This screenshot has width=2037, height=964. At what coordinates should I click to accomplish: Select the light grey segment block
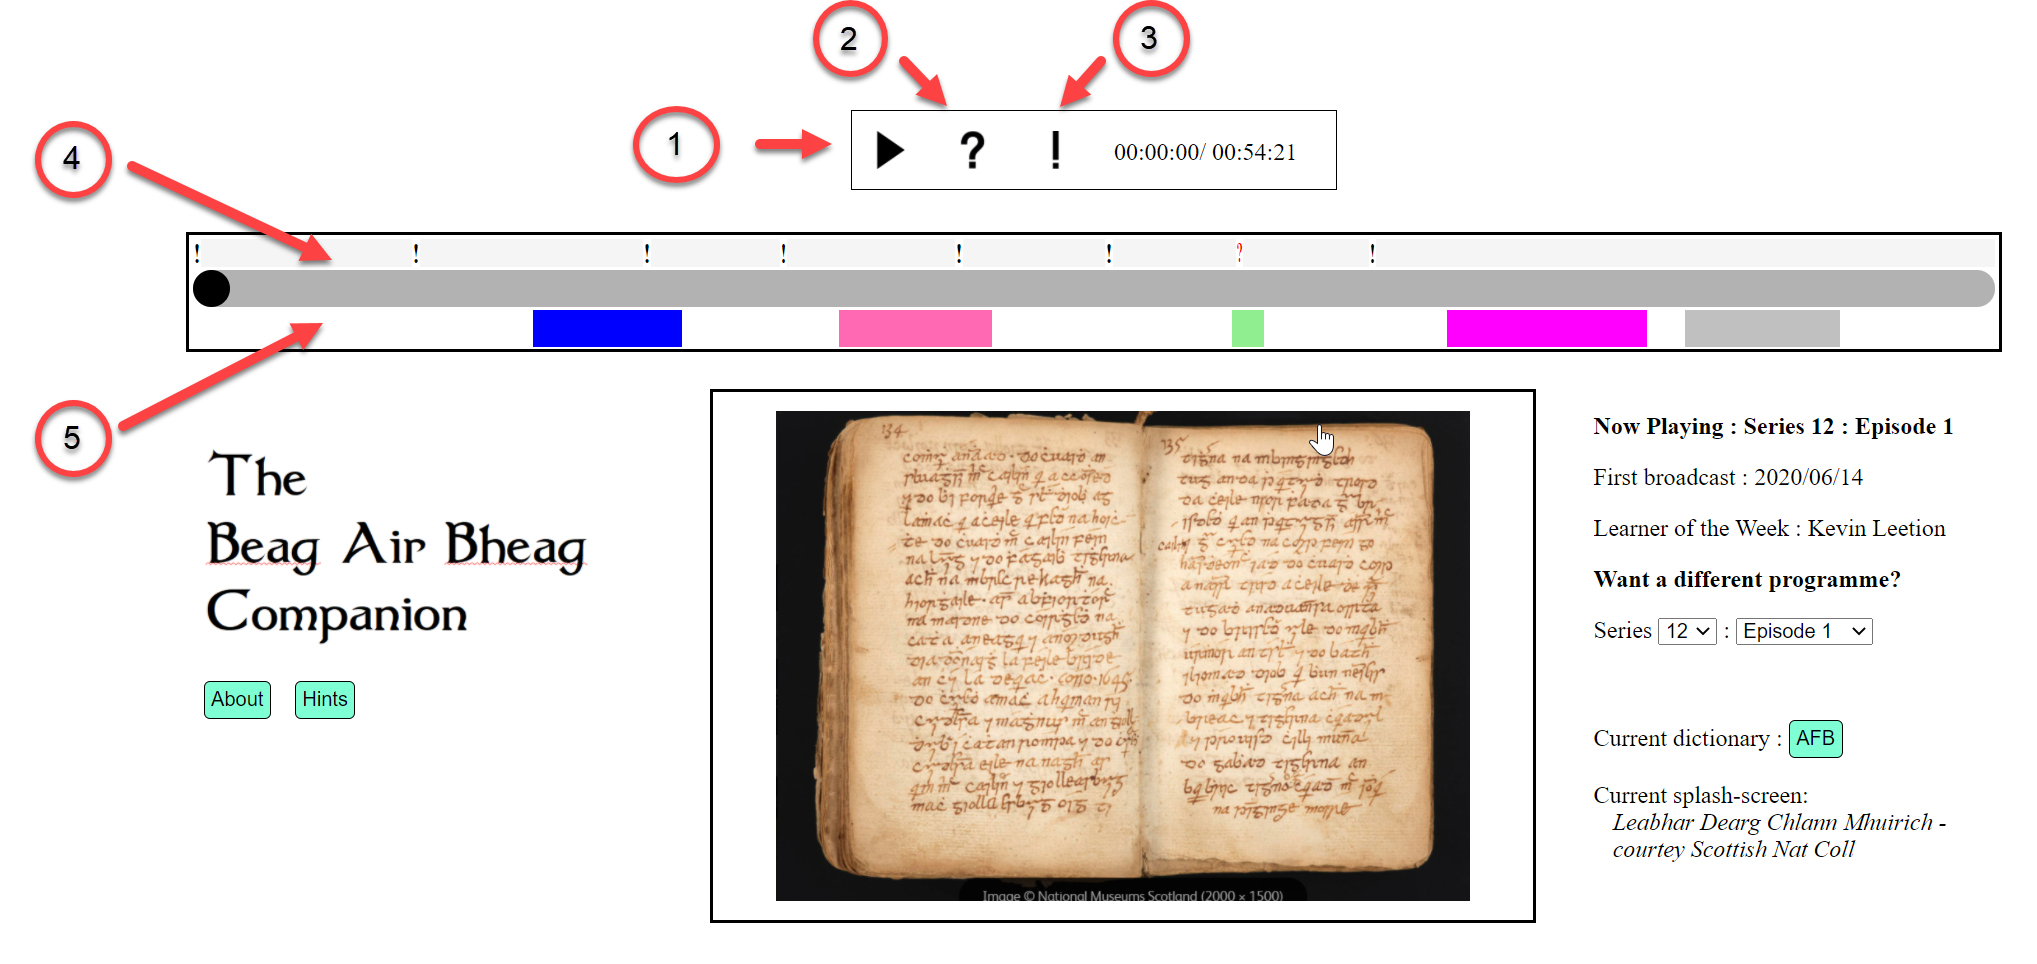click(1762, 328)
